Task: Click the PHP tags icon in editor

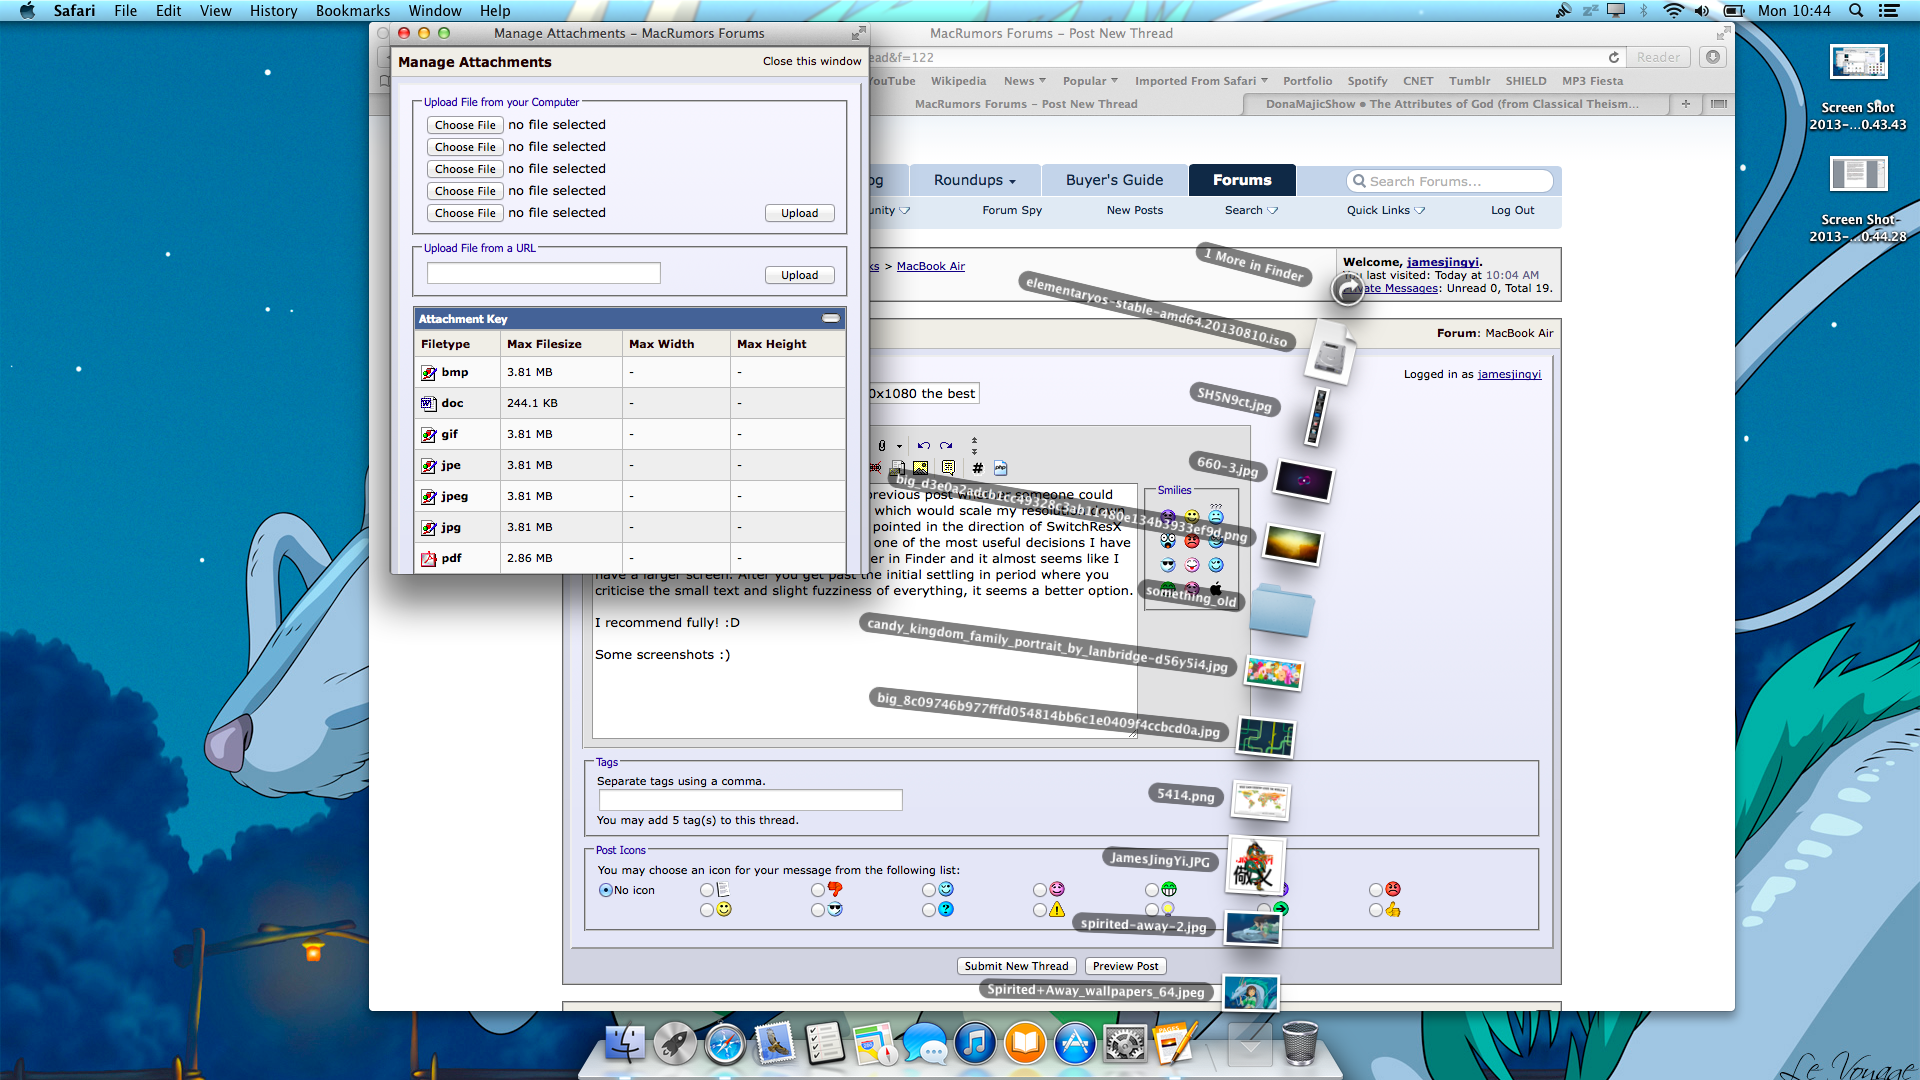Action: [1001, 468]
